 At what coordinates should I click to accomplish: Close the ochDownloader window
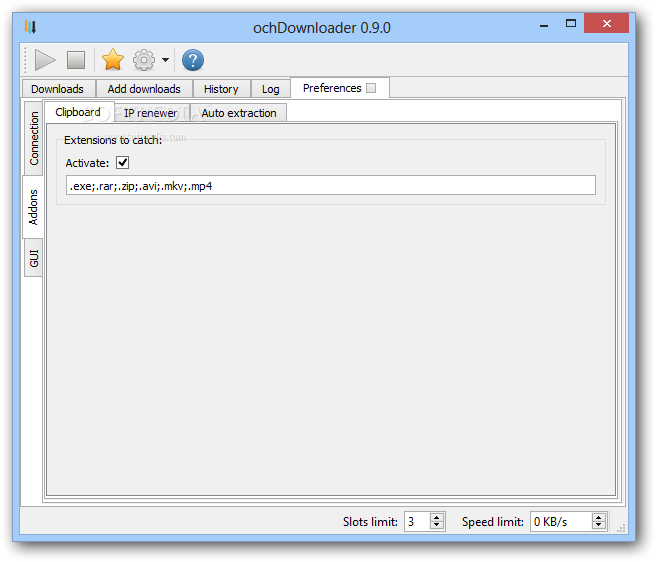[x=607, y=23]
